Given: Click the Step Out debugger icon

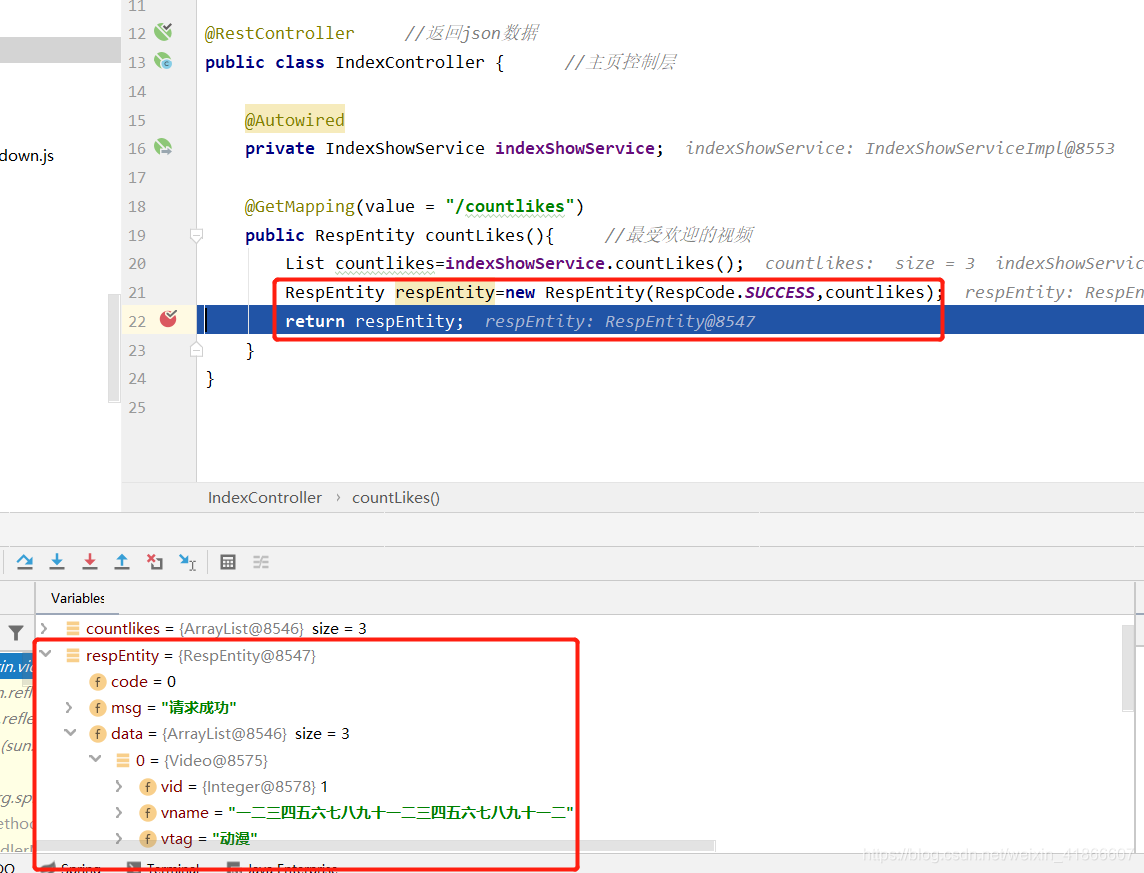Looking at the screenshot, I should [x=122, y=562].
